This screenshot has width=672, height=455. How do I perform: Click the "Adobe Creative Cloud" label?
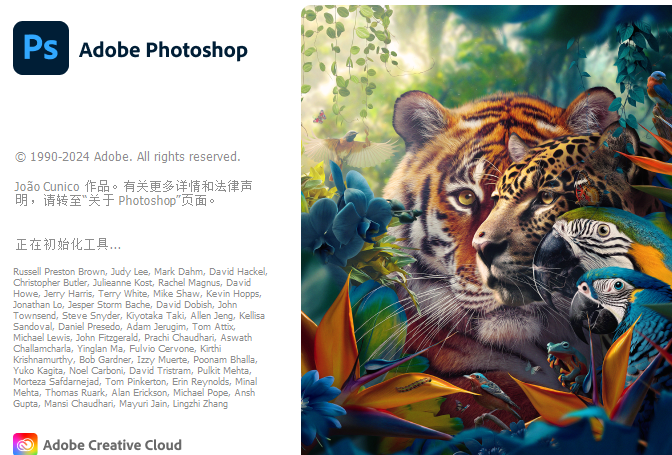point(112,445)
